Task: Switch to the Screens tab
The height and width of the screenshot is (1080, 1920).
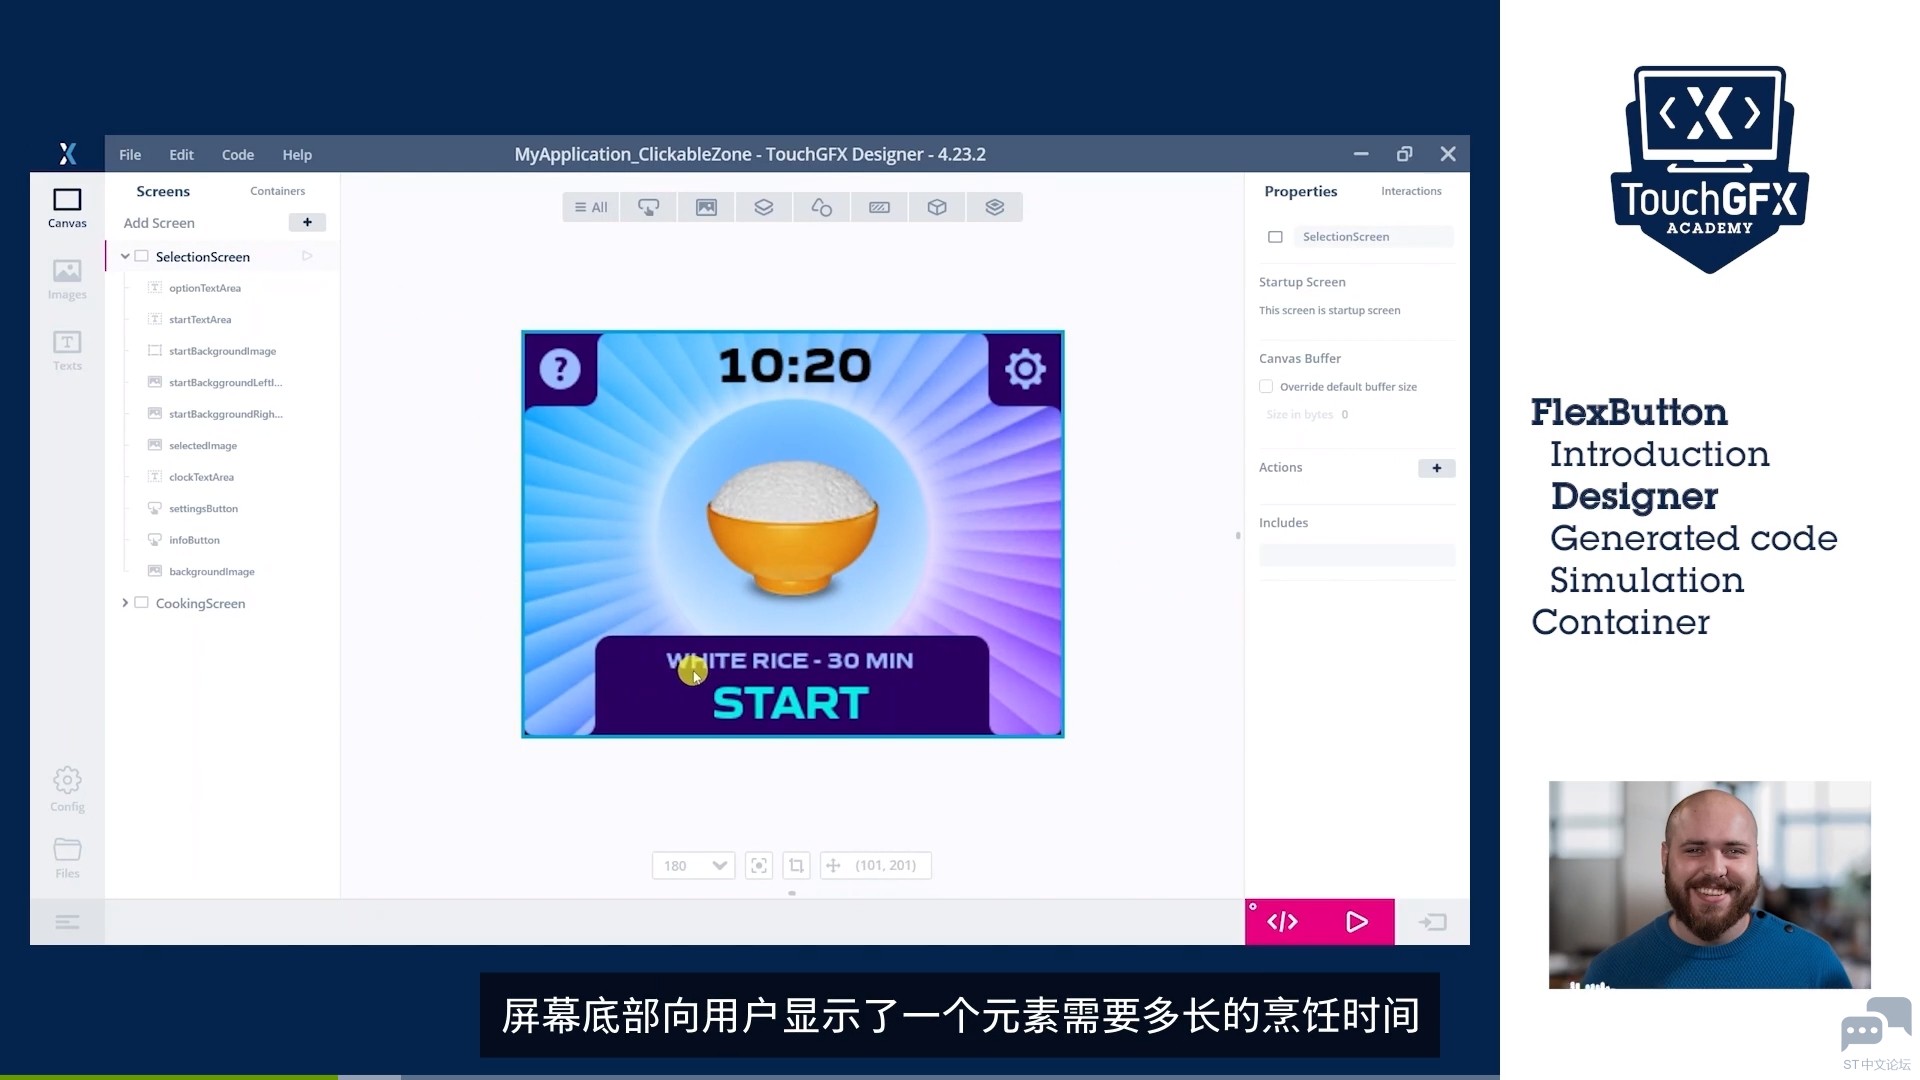Action: coord(163,191)
